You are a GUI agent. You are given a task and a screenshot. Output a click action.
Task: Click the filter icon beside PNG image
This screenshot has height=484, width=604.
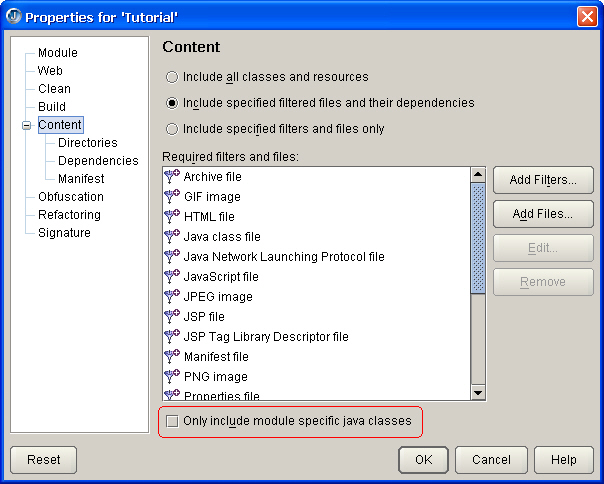(x=172, y=377)
